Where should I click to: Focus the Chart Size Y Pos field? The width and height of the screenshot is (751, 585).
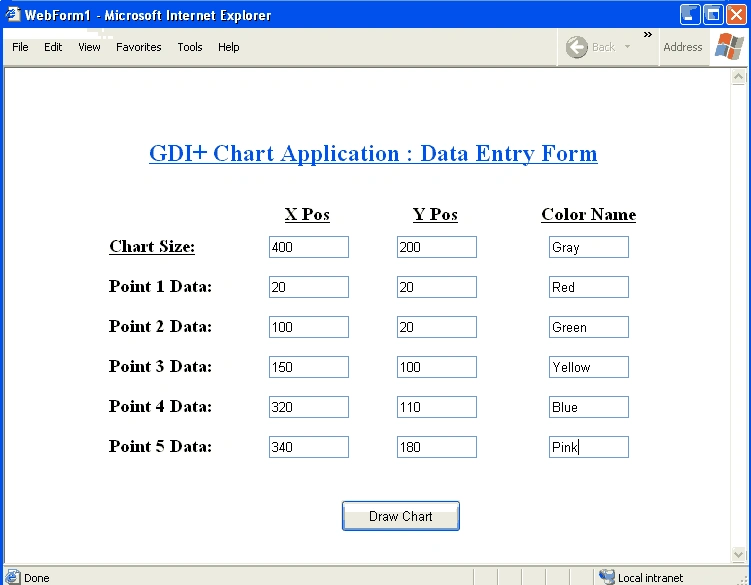click(437, 247)
